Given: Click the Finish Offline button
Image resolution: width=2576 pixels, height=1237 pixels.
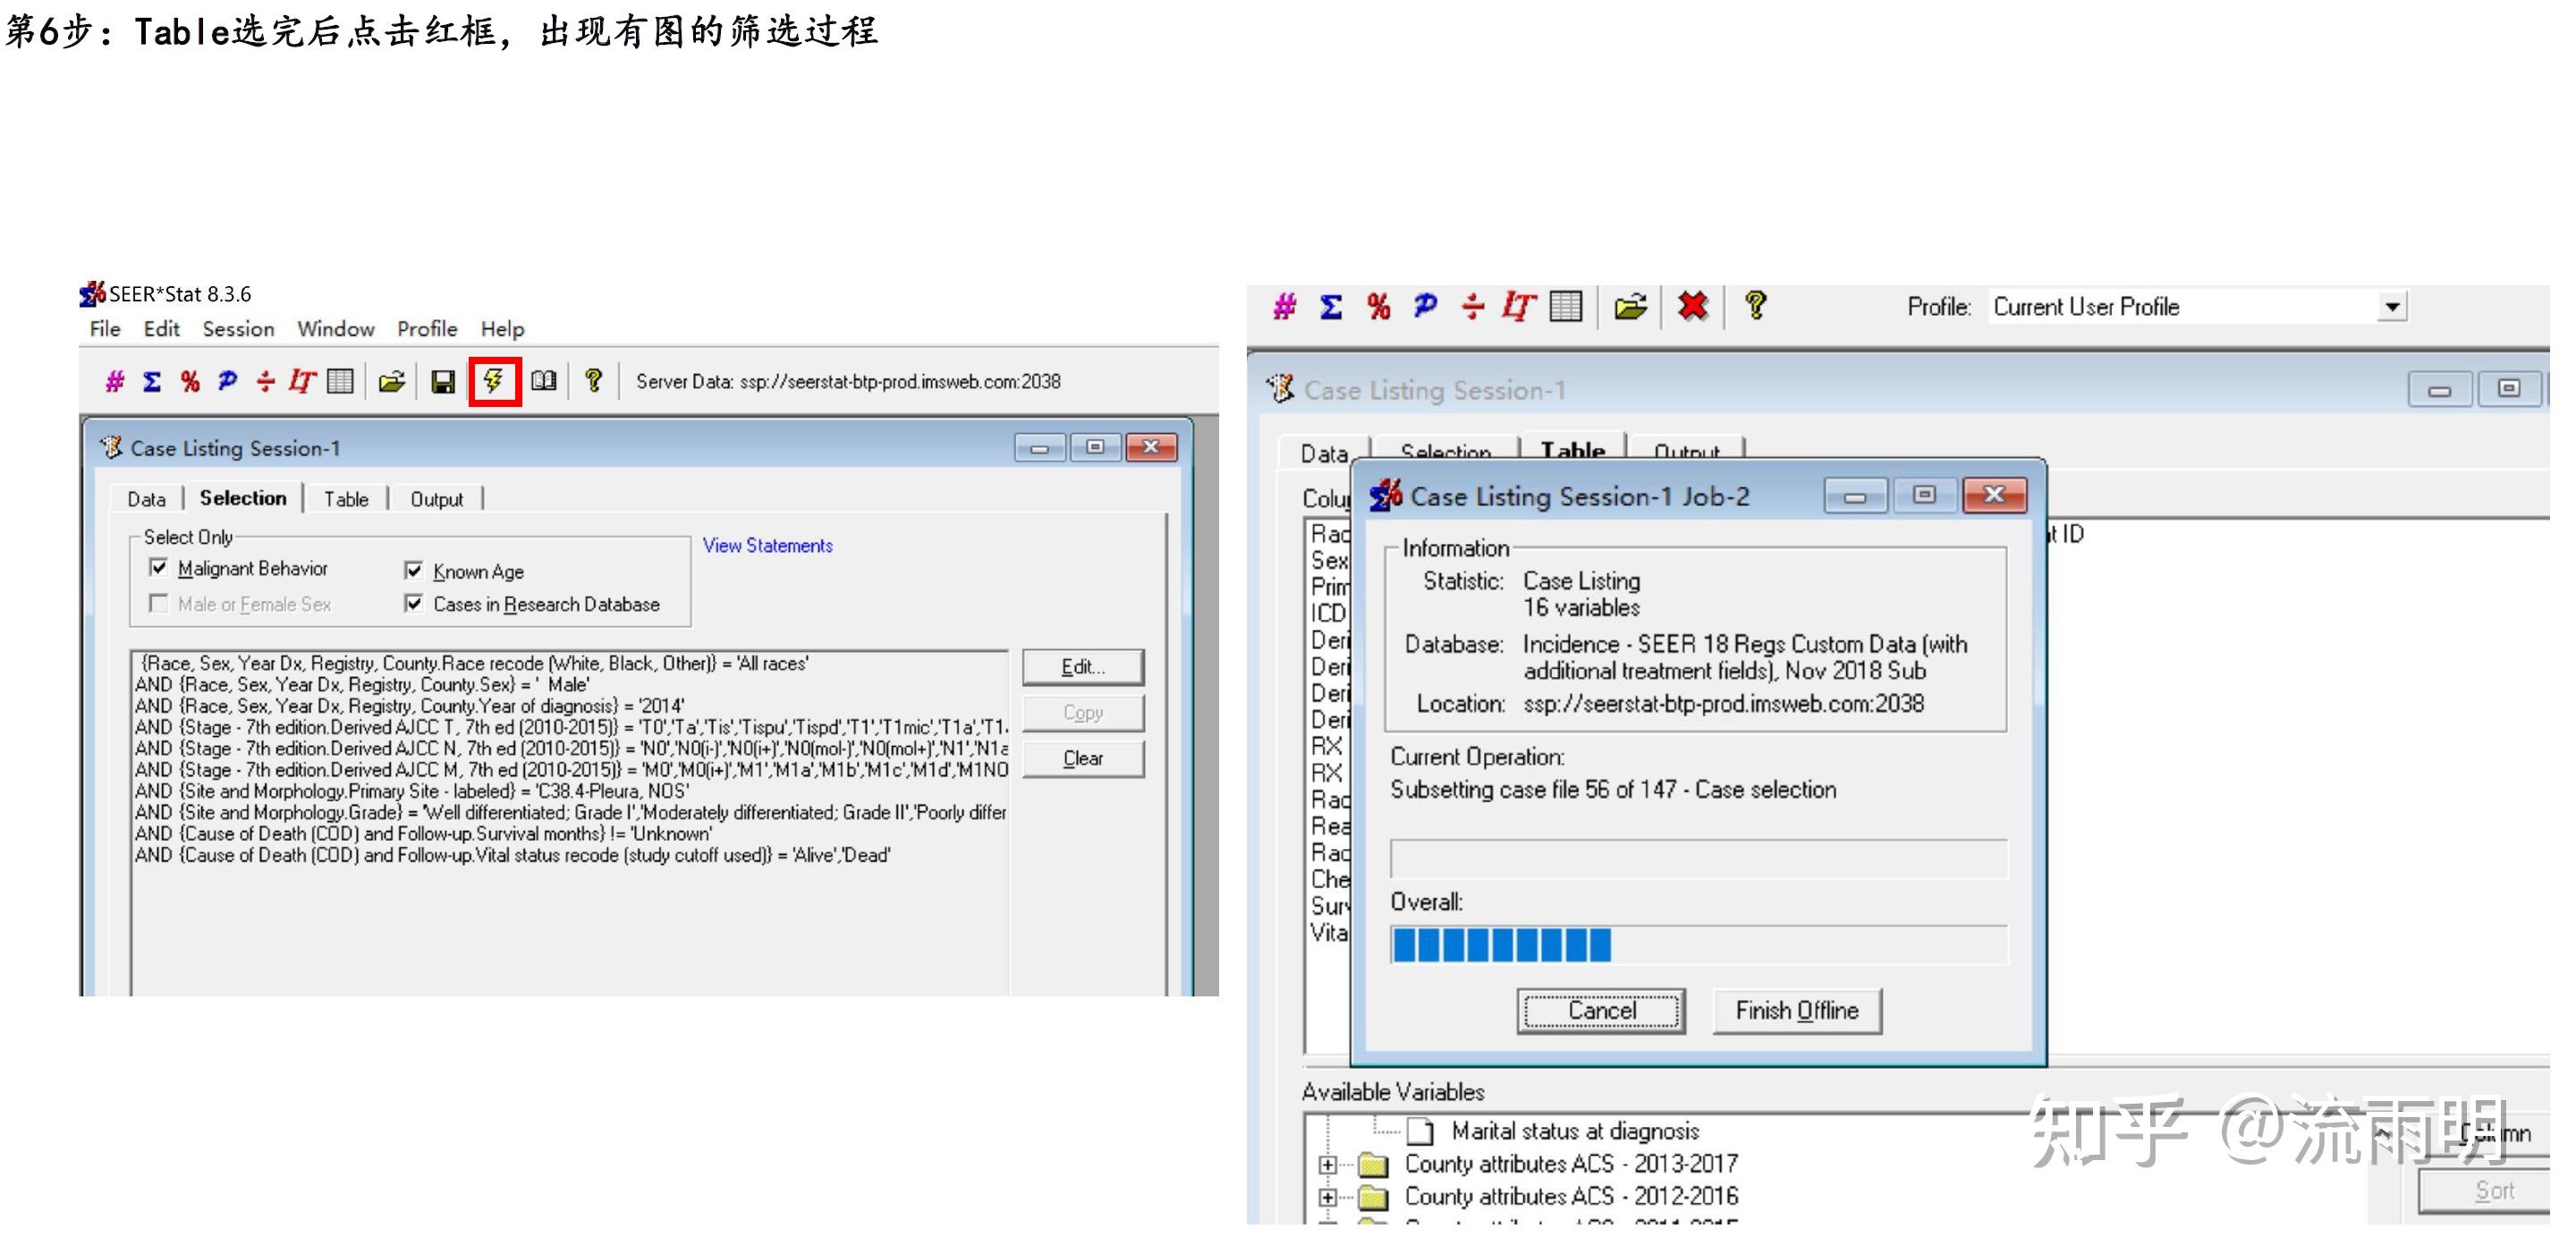Looking at the screenshot, I should click(x=1796, y=1010).
